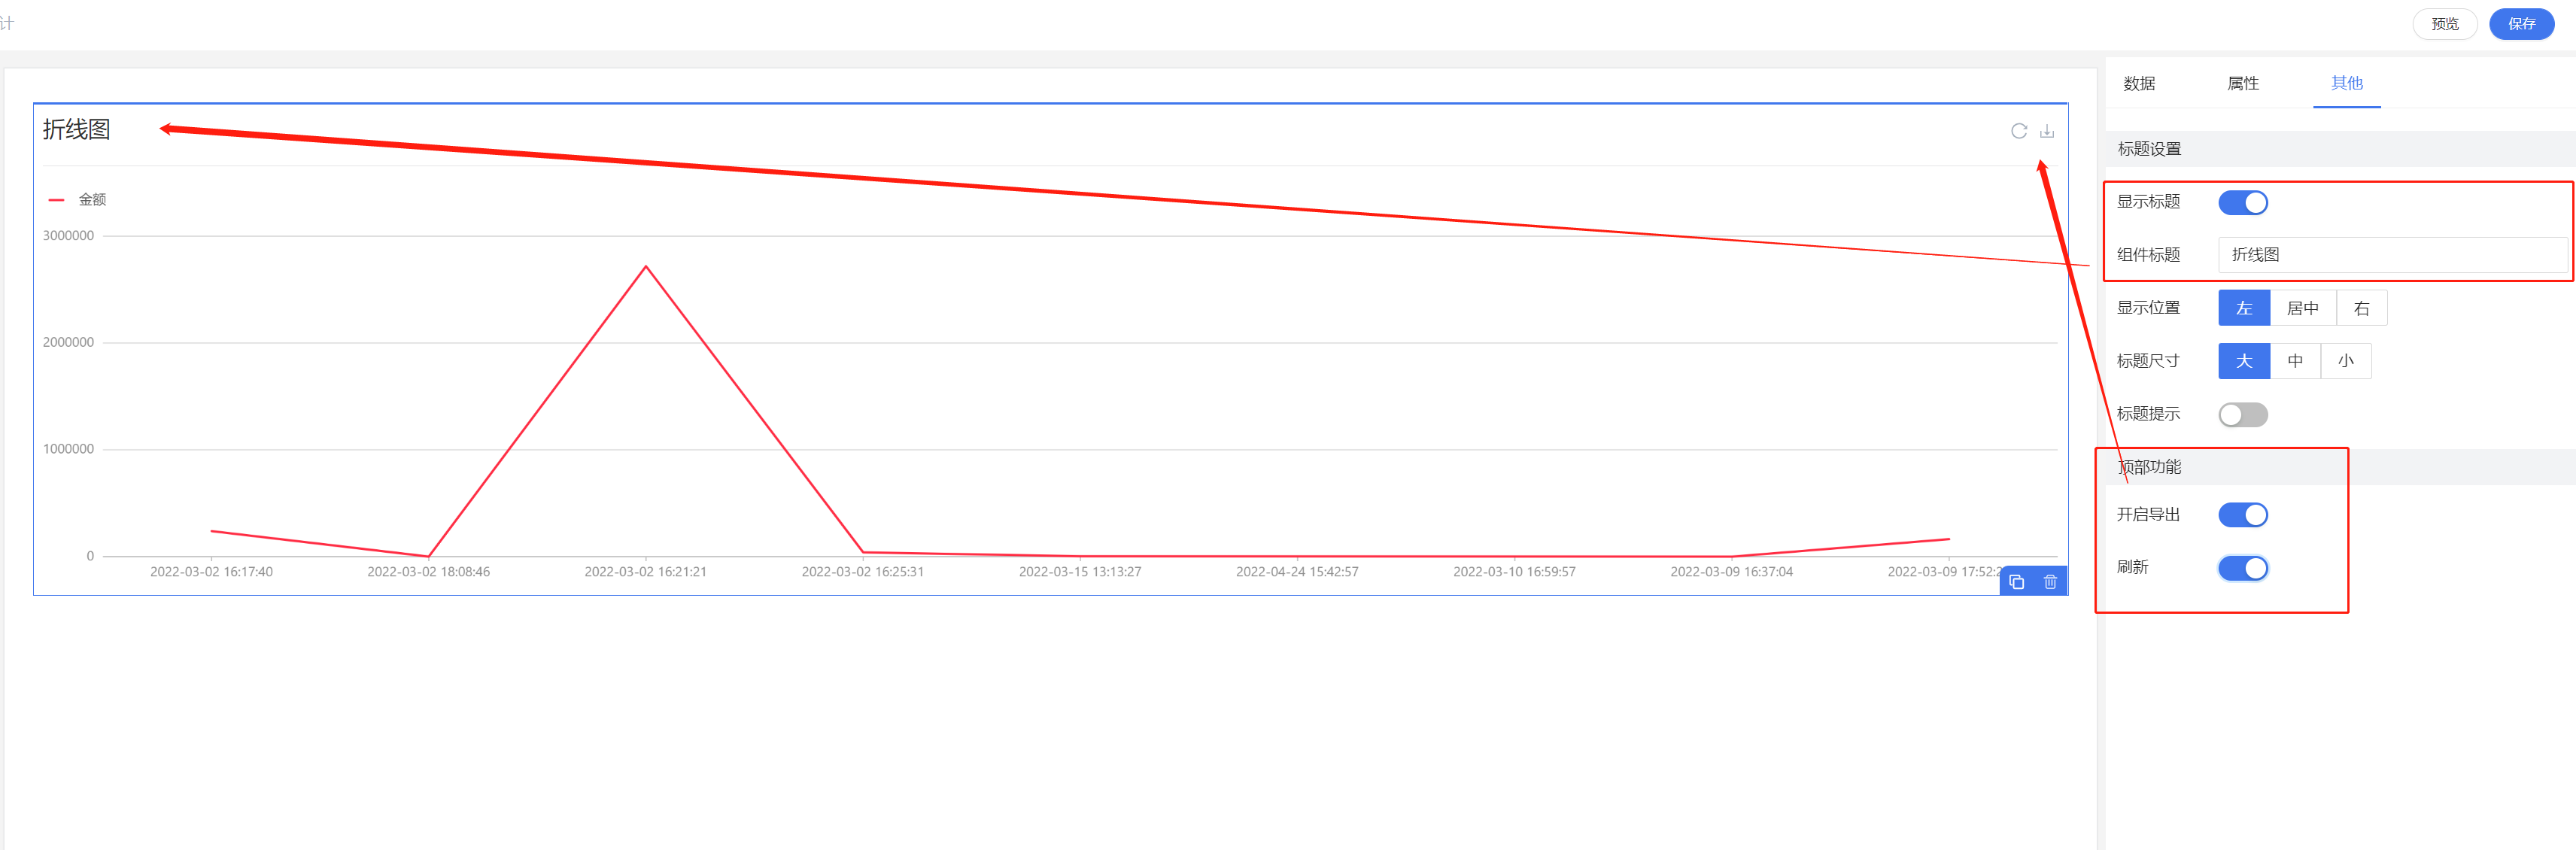
Task: Click the 3000000 y-axis label
Action: pos(68,236)
